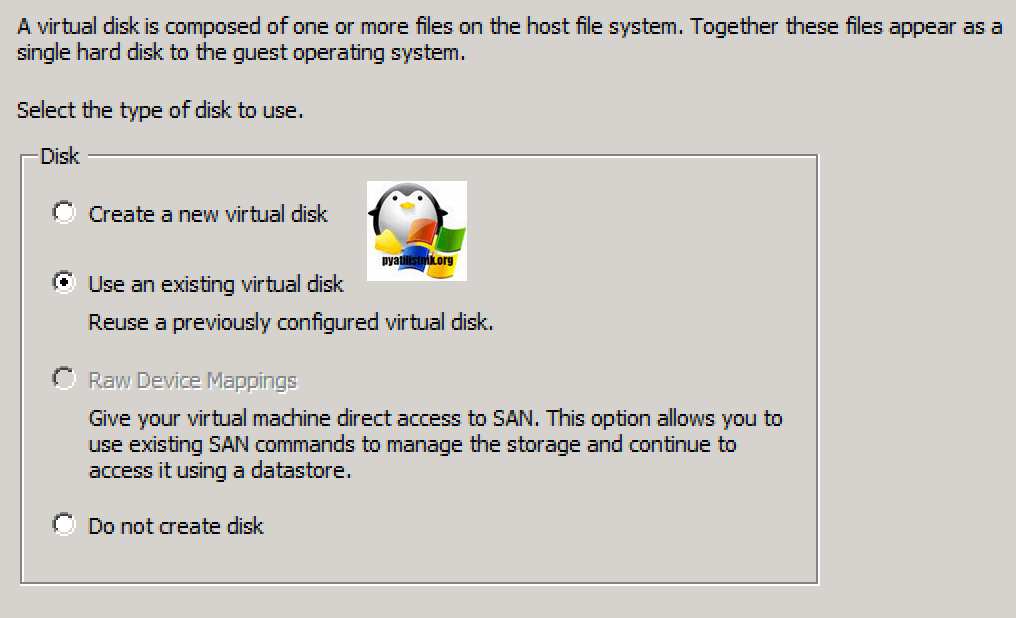
Task: Click the pyatilistnik.org watermark text
Action: pyautogui.click(x=417, y=261)
